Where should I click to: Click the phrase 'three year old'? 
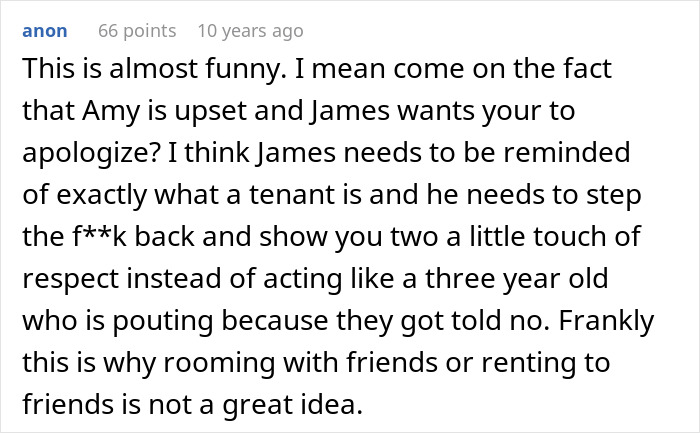tap(516, 279)
